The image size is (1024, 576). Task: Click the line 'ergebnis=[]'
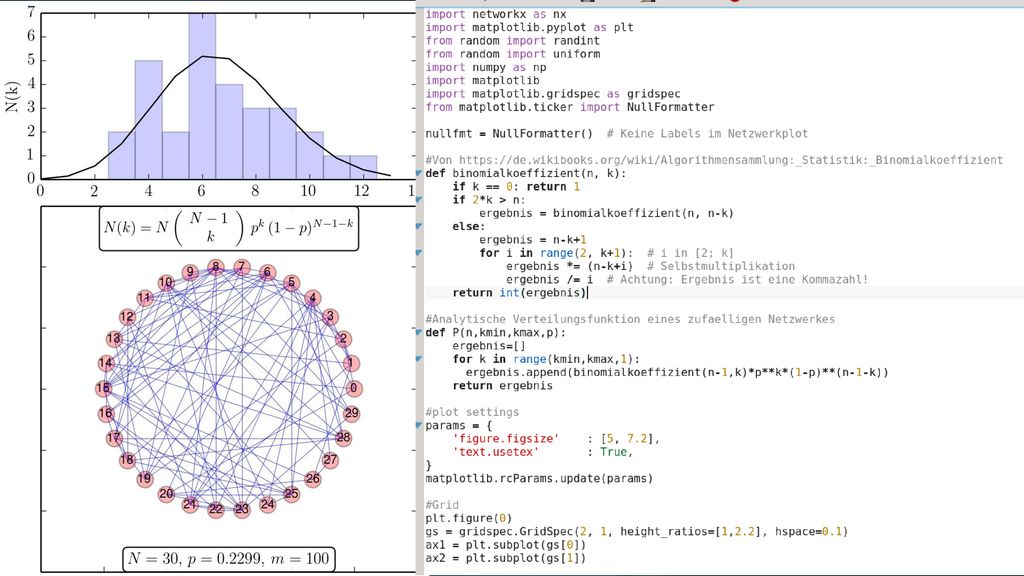pyautogui.click(x=488, y=346)
